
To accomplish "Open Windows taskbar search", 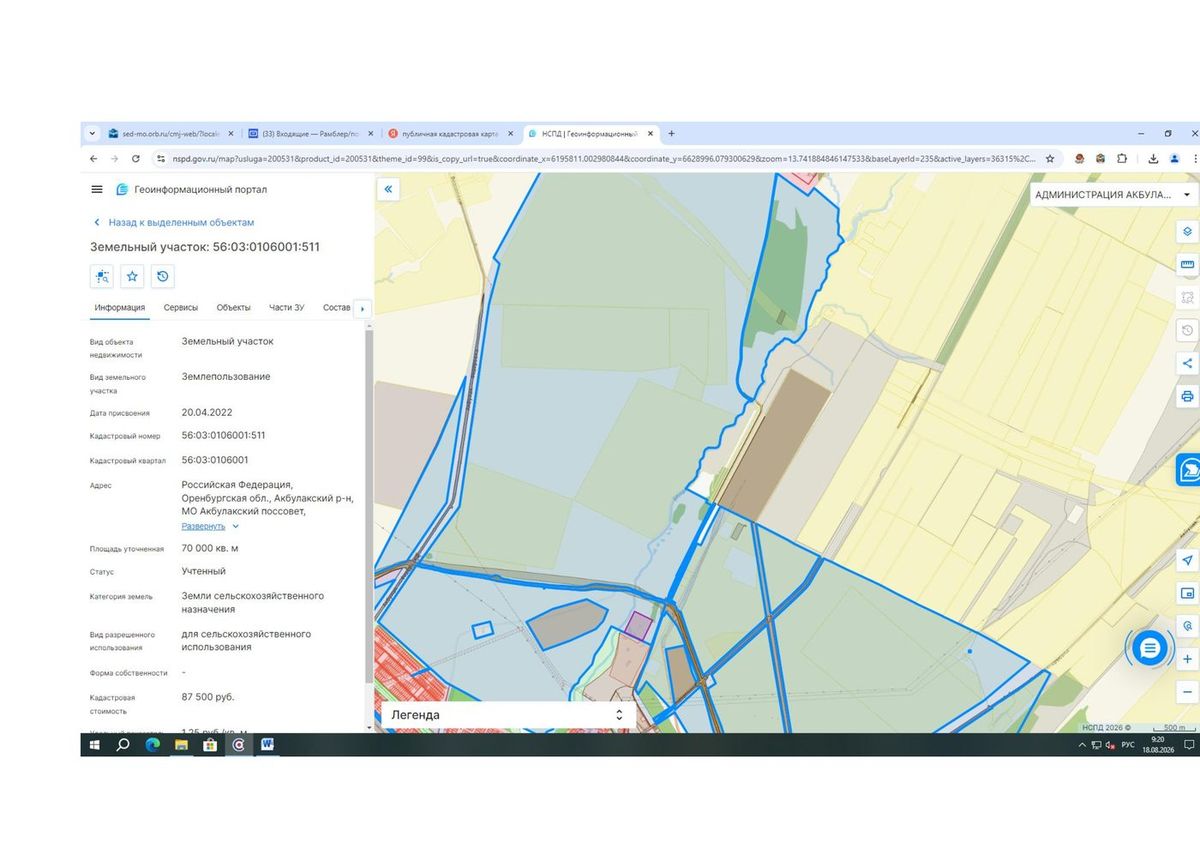I will tap(123, 745).
